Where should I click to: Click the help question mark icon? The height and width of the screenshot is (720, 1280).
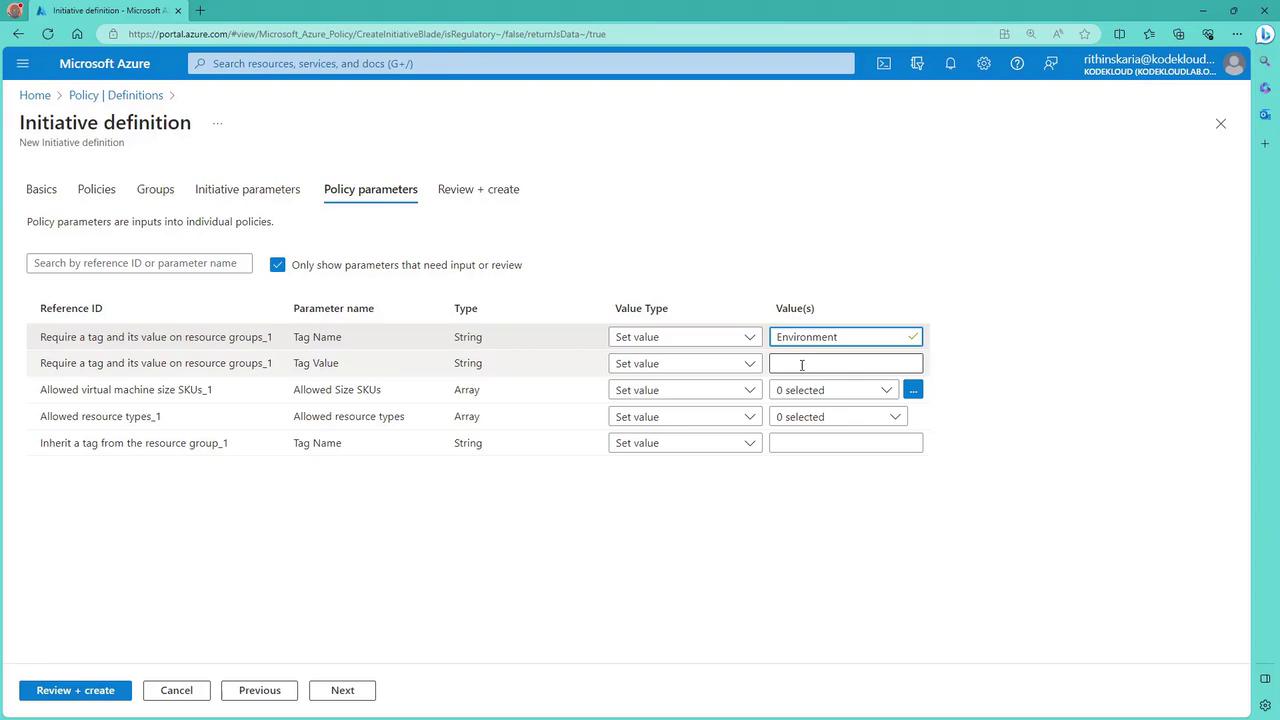1017,63
